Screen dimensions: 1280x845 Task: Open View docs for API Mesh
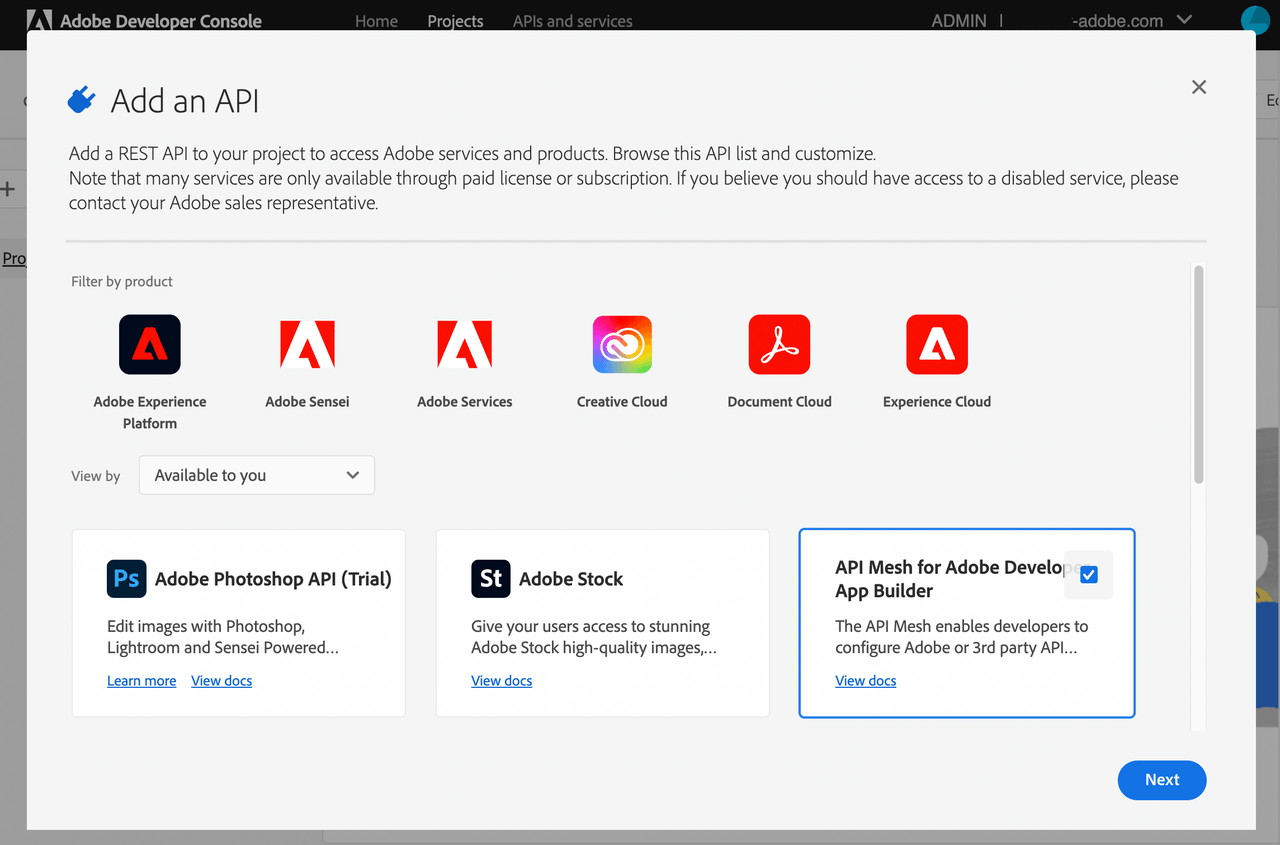(x=866, y=681)
